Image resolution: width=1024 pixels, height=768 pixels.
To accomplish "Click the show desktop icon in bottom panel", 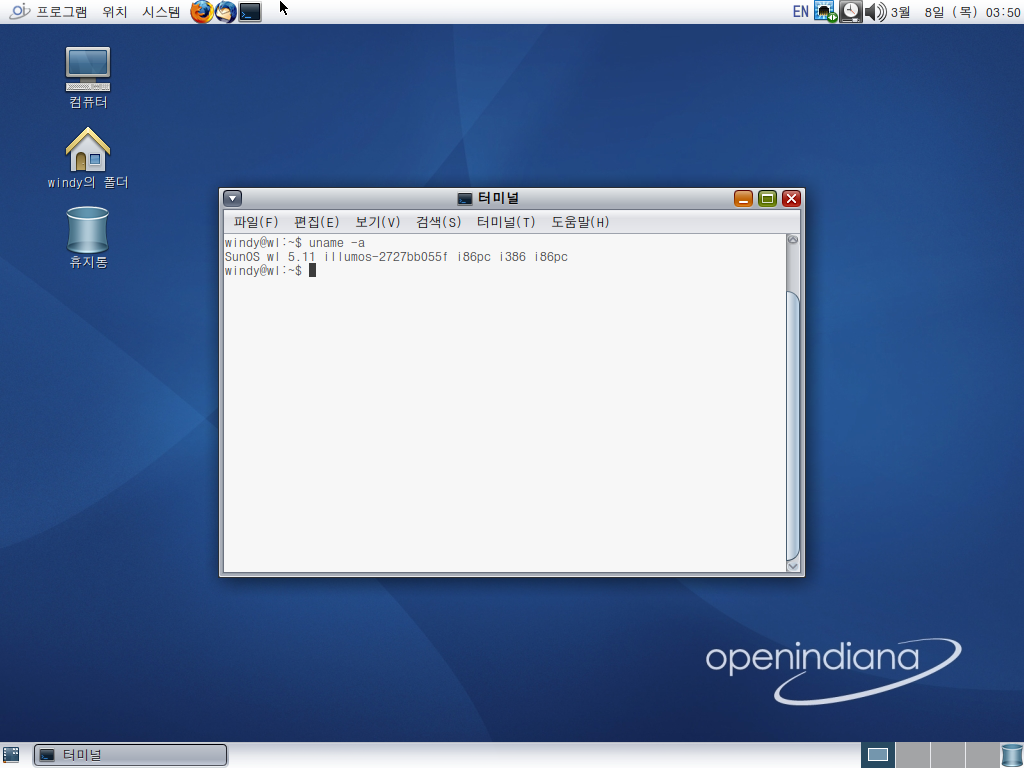I will coord(12,755).
